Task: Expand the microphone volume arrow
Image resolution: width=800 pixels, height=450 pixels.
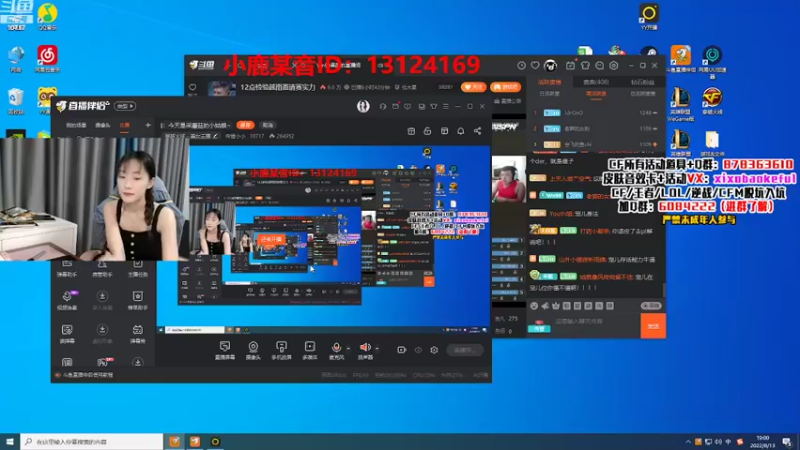Action: pos(348,348)
